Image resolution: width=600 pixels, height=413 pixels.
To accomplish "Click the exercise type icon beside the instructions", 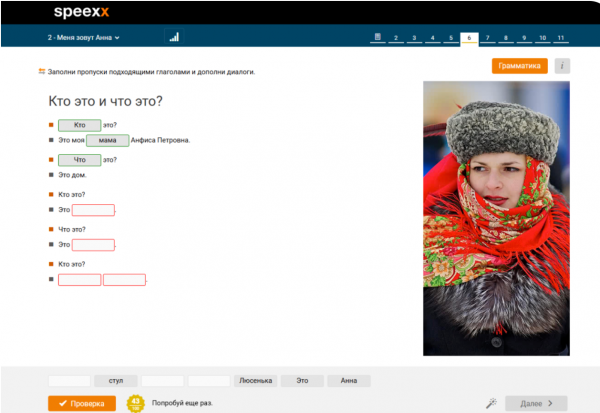I will pyautogui.click(x=42, y=71).
